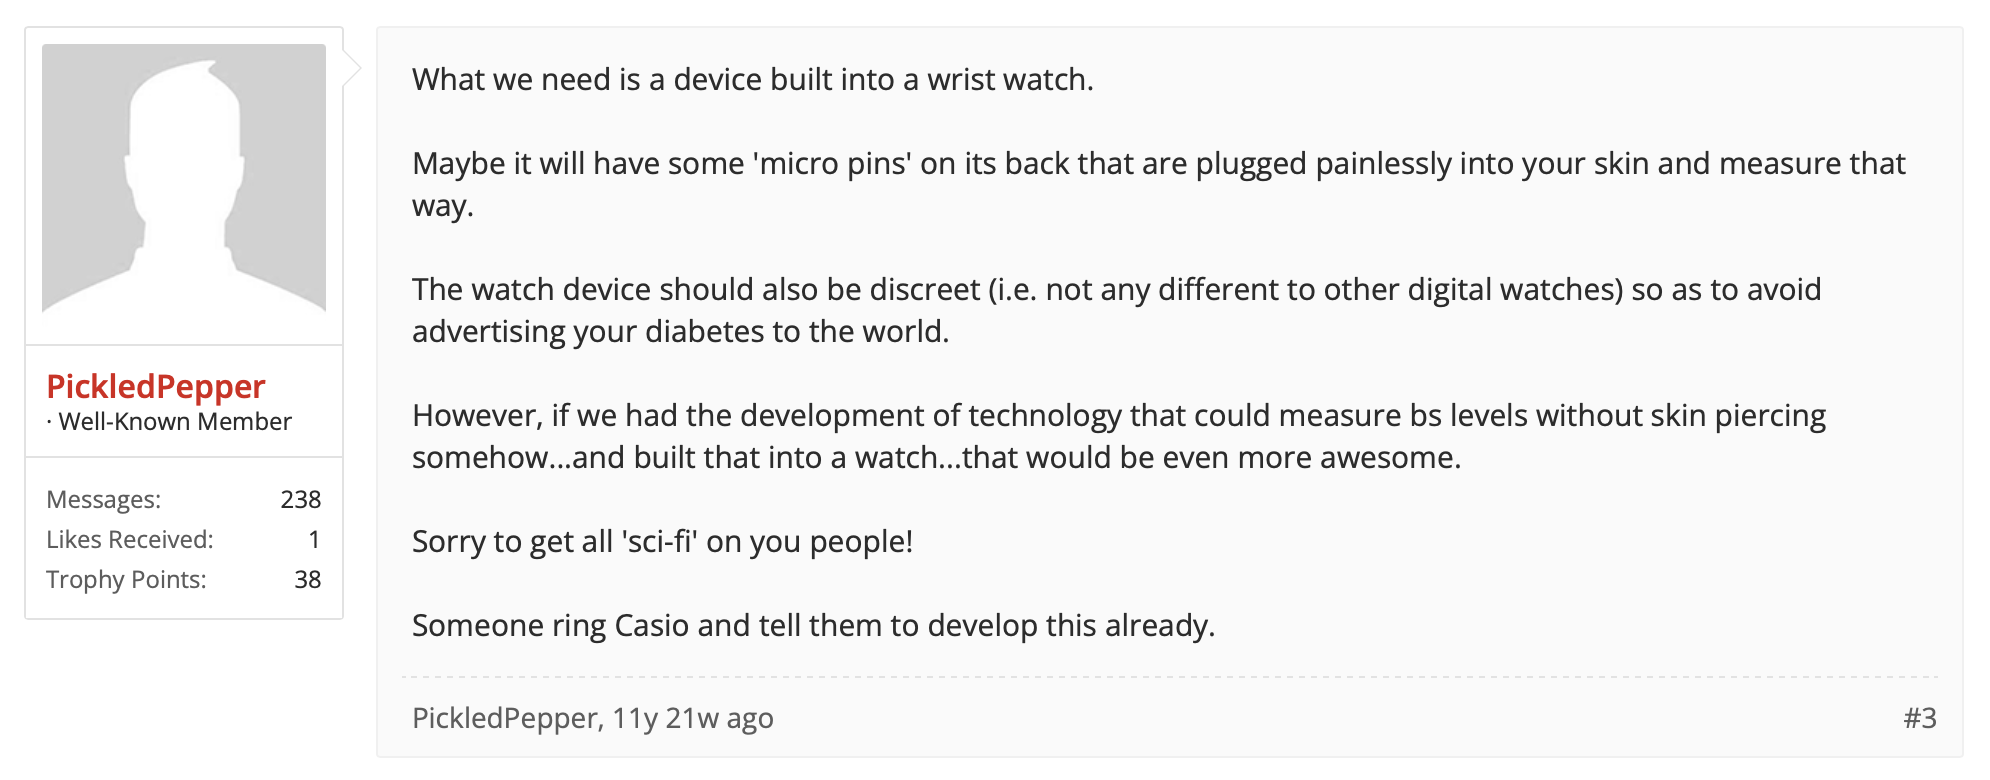This screenshot has height=780, width=1990.
Task: Click the PickledPepper author name in post footer
Action: (505, 718)
